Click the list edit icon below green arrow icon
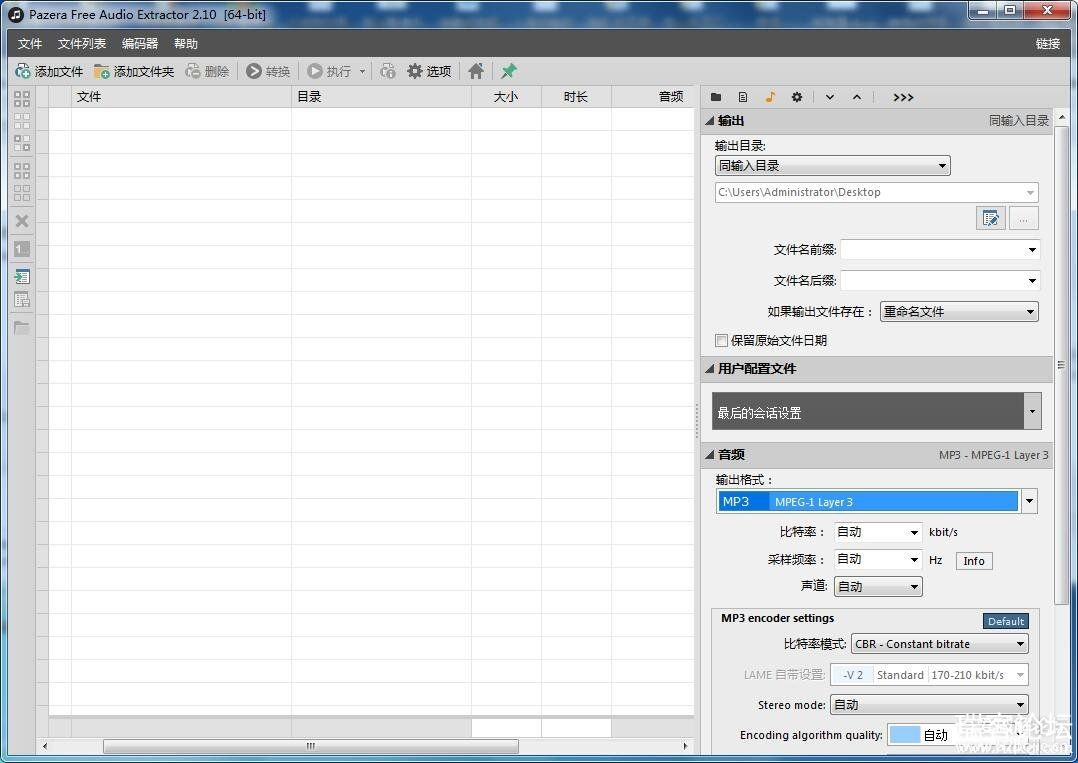The height and width of the screenshot is (763, 1078). click(22, 300)
